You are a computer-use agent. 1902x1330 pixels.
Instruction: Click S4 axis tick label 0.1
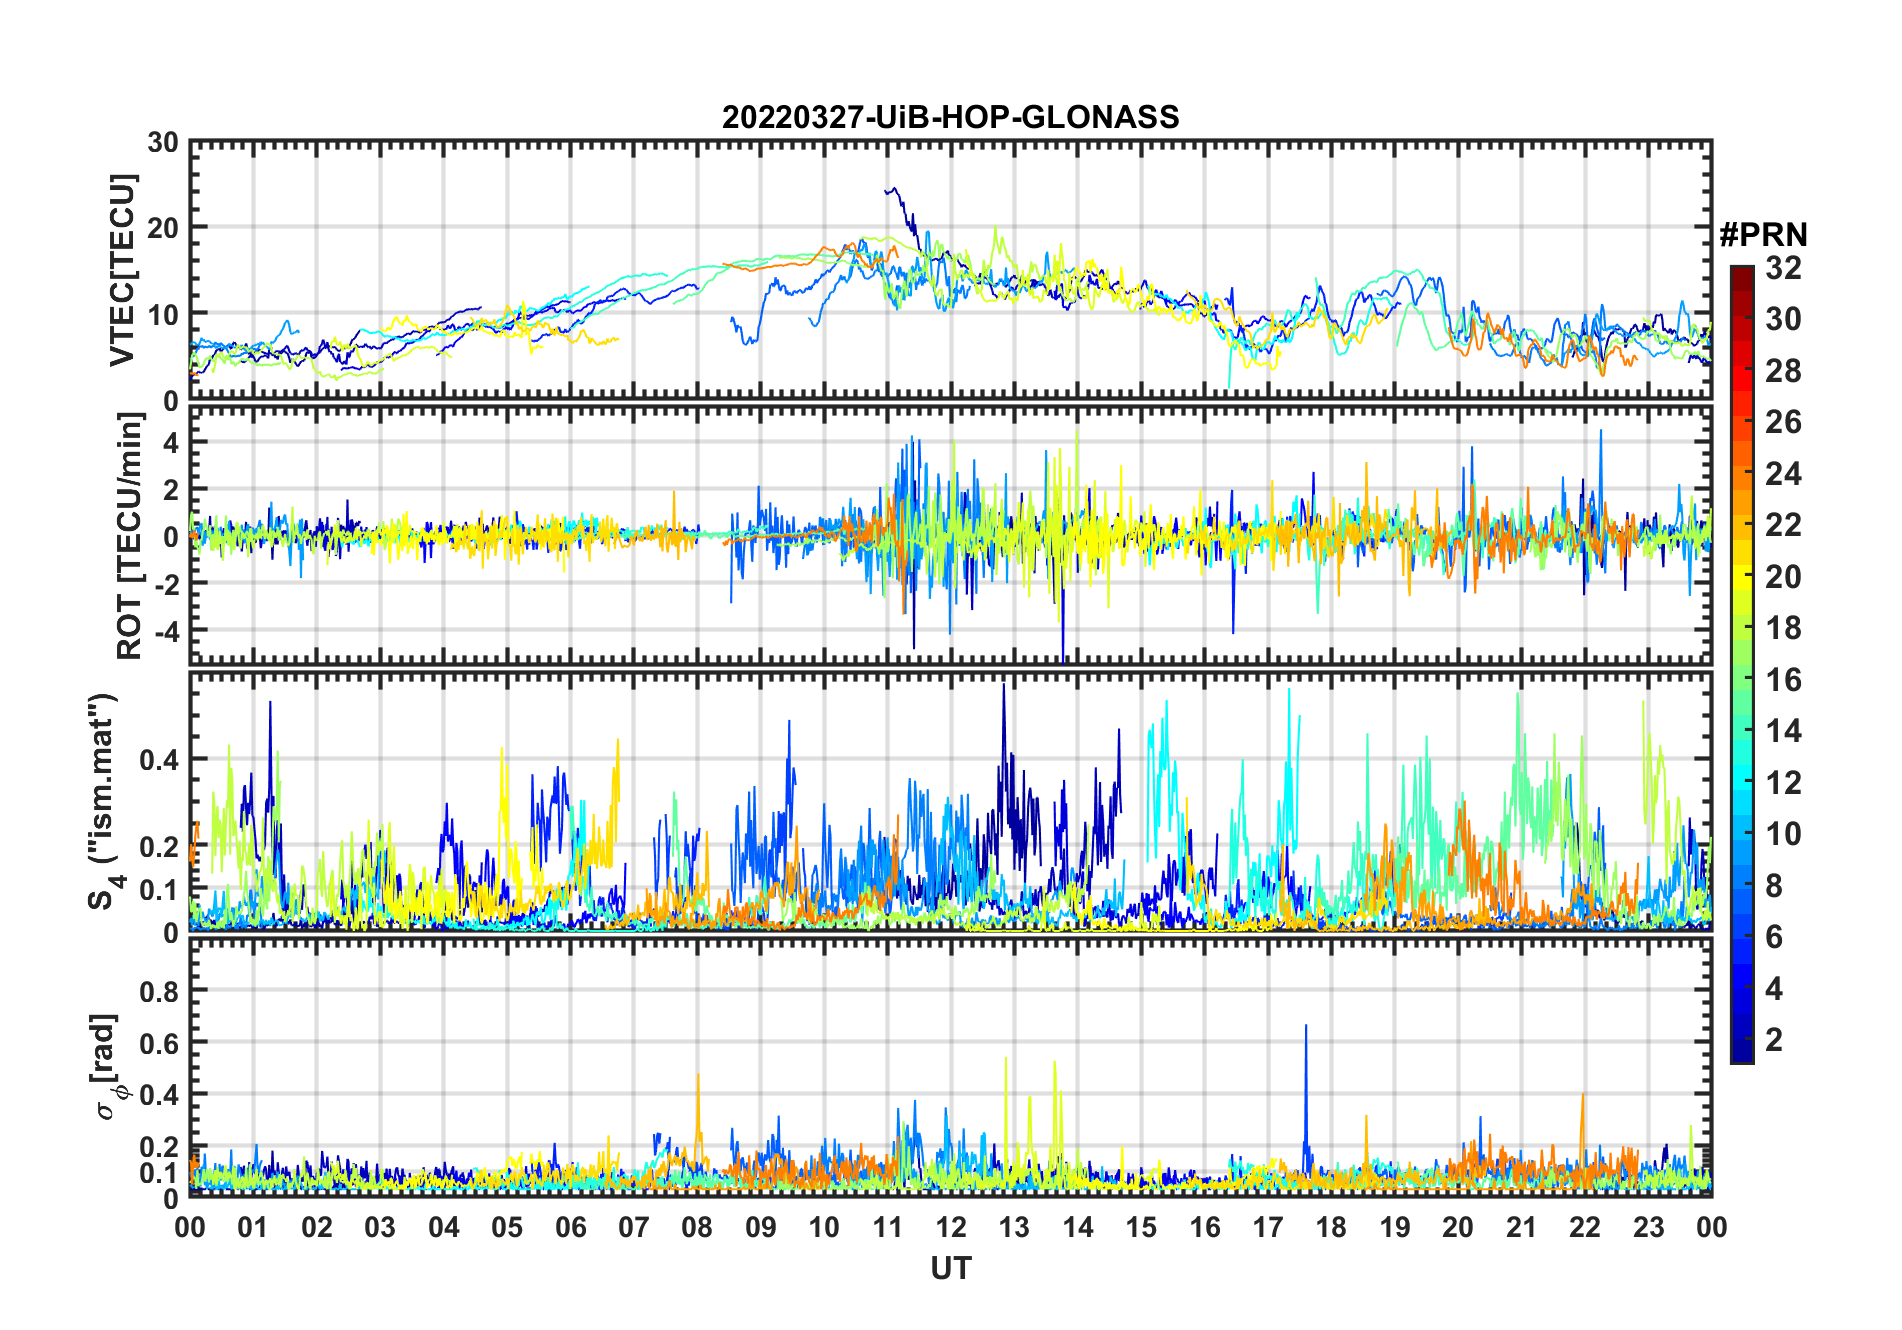[x=158, y=889]
